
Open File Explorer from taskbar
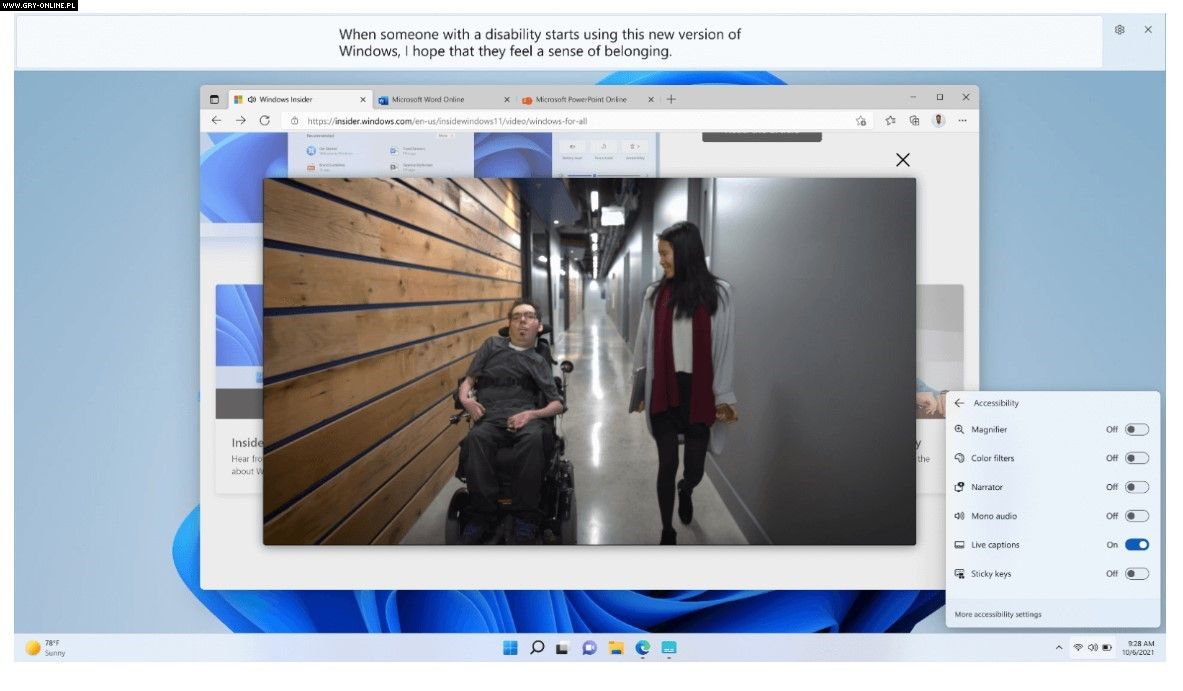616,648
